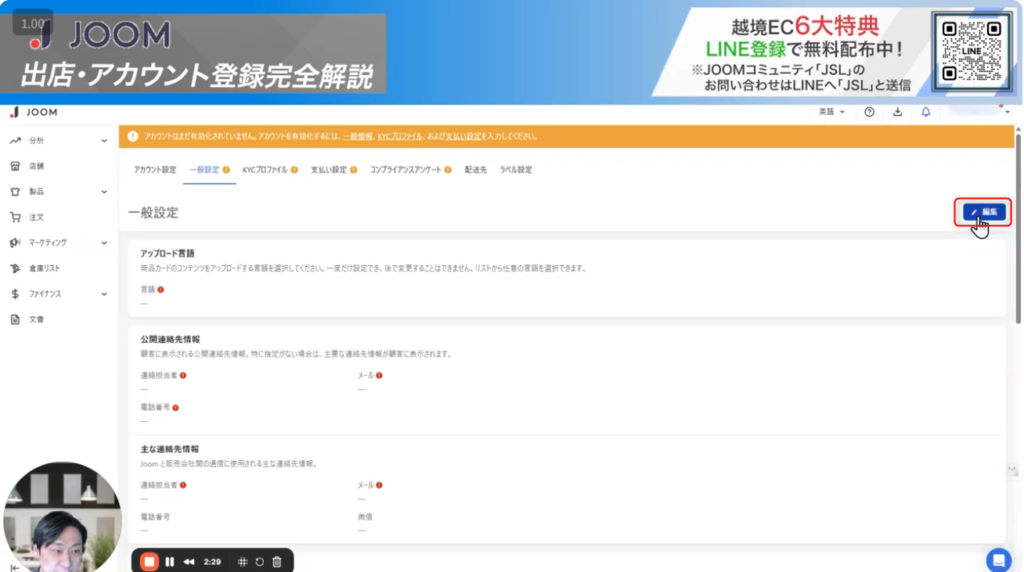Click the restart icon in recording bar
This screenshot has width=1024, height=572.
click(x=259, y=562)
